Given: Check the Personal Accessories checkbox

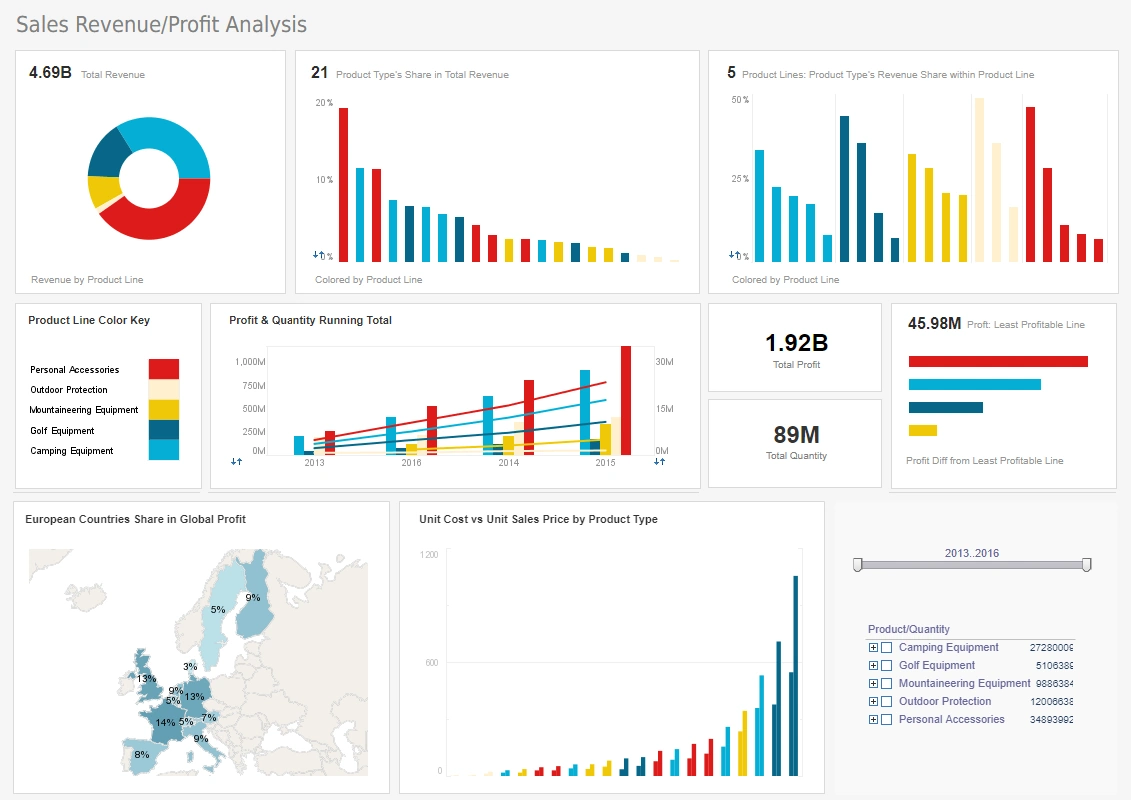Looking at the screenshot, I should point(887,719).
